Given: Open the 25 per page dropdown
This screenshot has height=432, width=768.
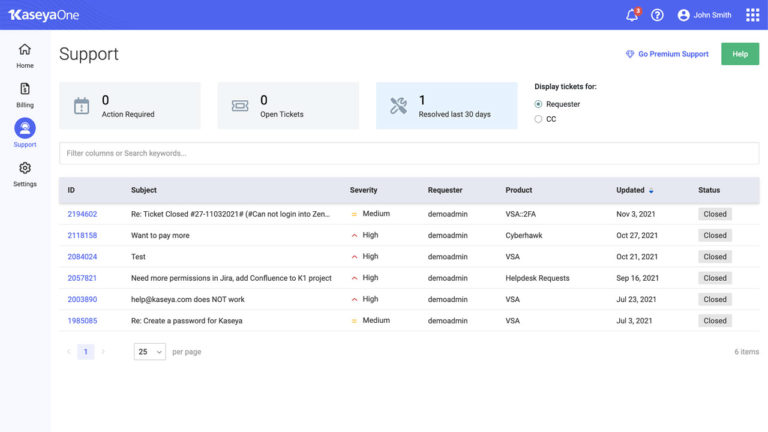Looking at the screenshot, I should point(149,351).
